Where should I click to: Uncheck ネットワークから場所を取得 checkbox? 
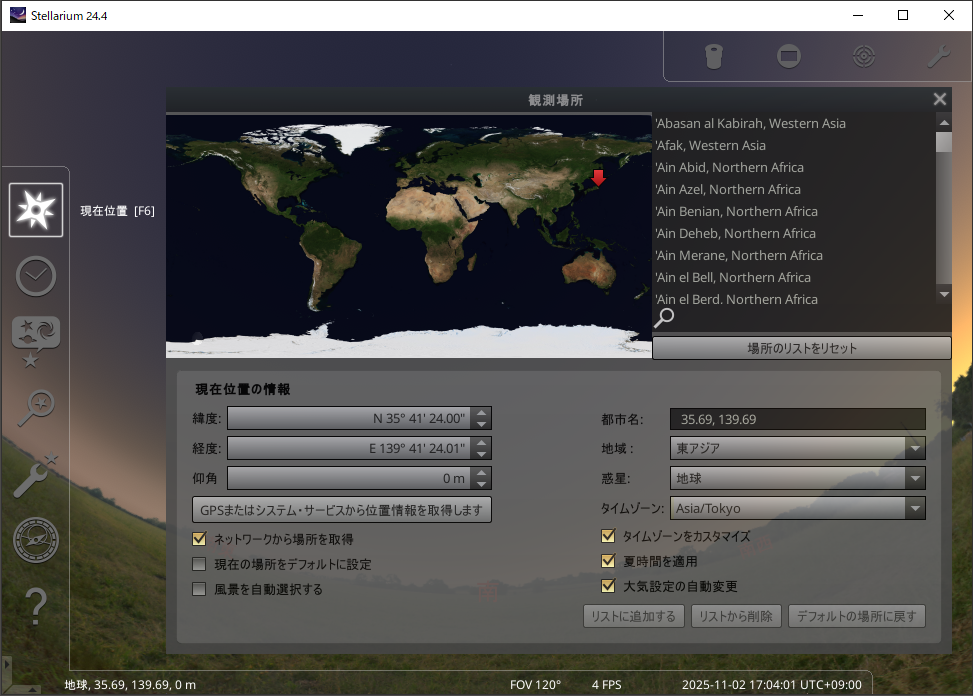[x=200, y=539]
